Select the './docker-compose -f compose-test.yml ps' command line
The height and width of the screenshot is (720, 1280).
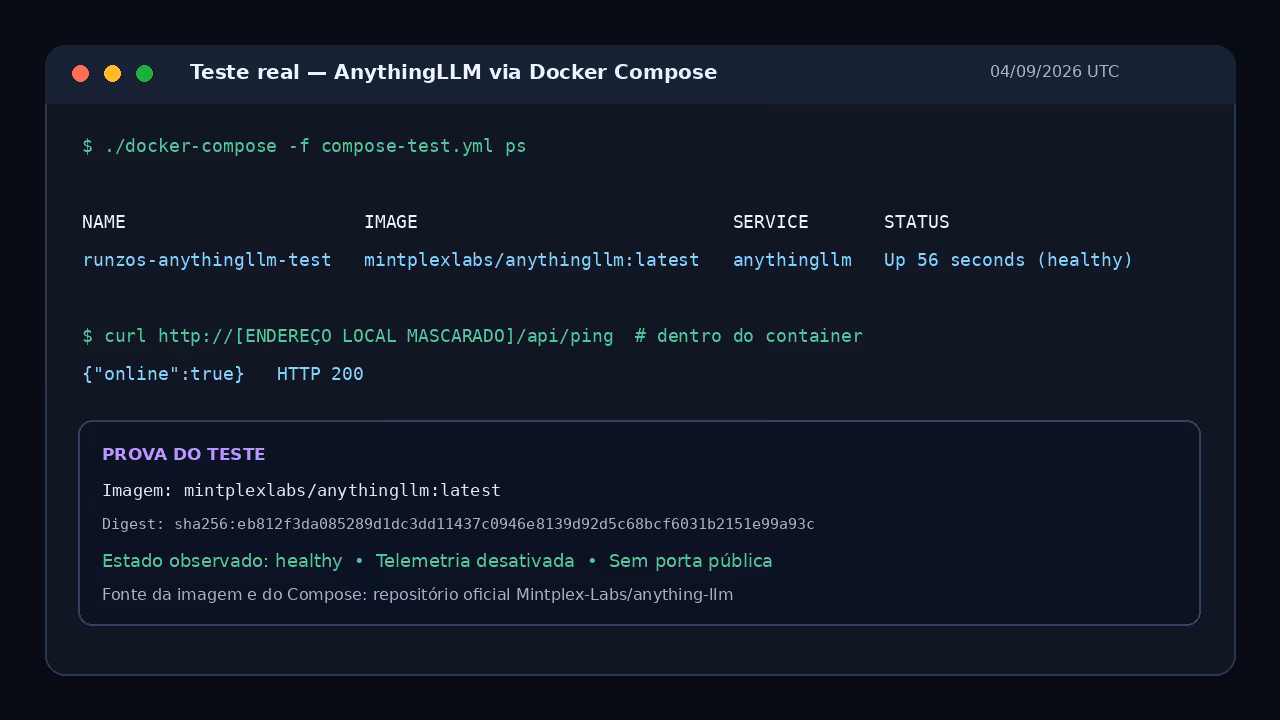tap(304, 146)
